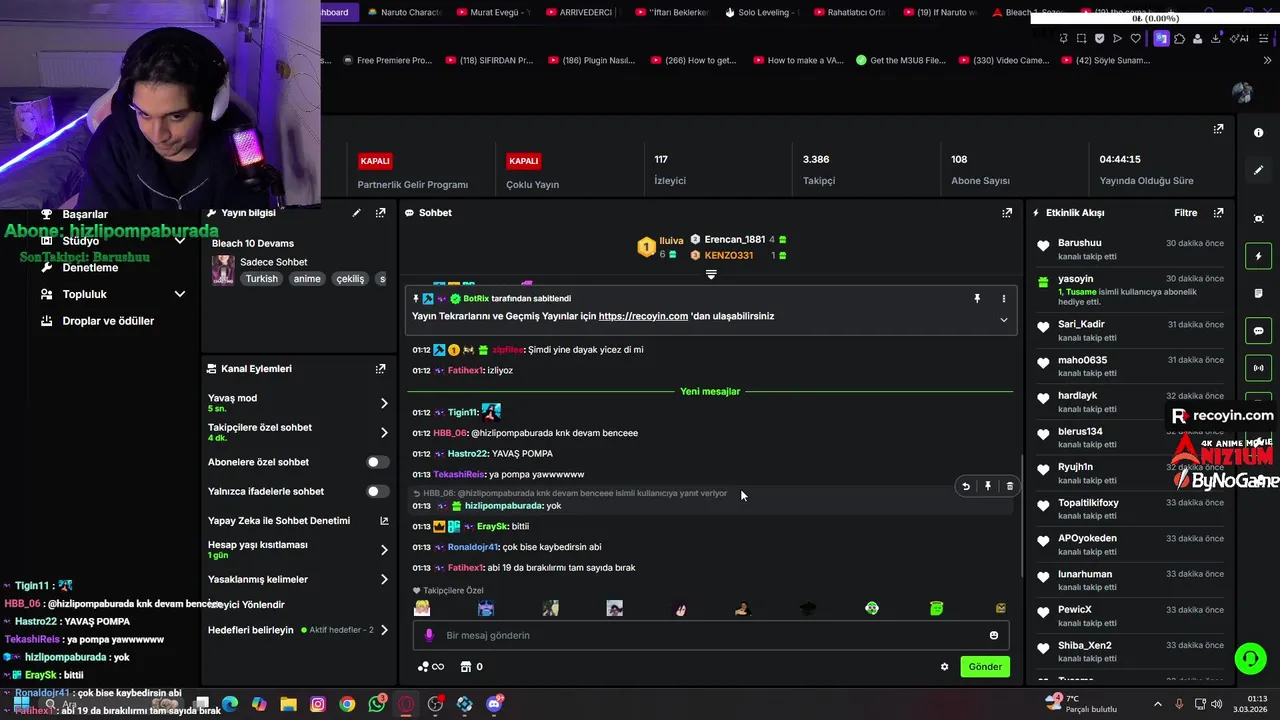The height and width of the screenshot is (720, 1280).
Task: Click the screen capture icon in right sidebar
Action: (x=1258, y=219)
